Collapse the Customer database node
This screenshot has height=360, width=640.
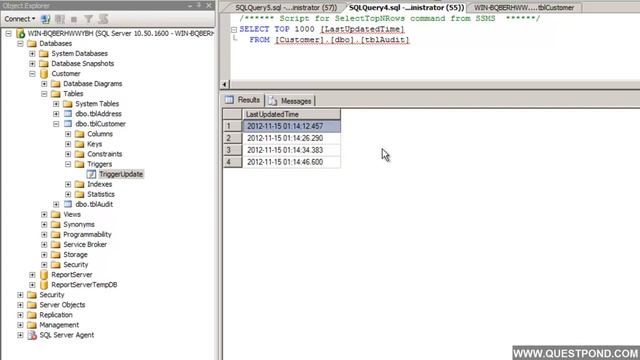32,74
